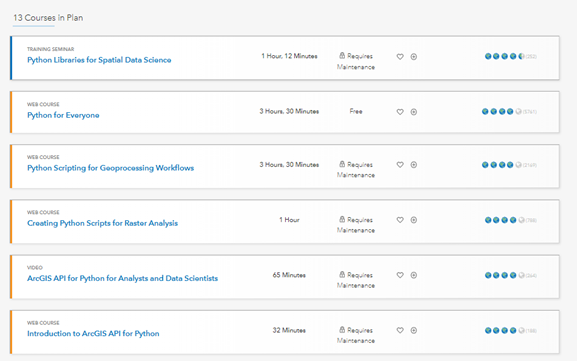Open Python Libraries for Spatial Data Science

[x=99, y=60]
